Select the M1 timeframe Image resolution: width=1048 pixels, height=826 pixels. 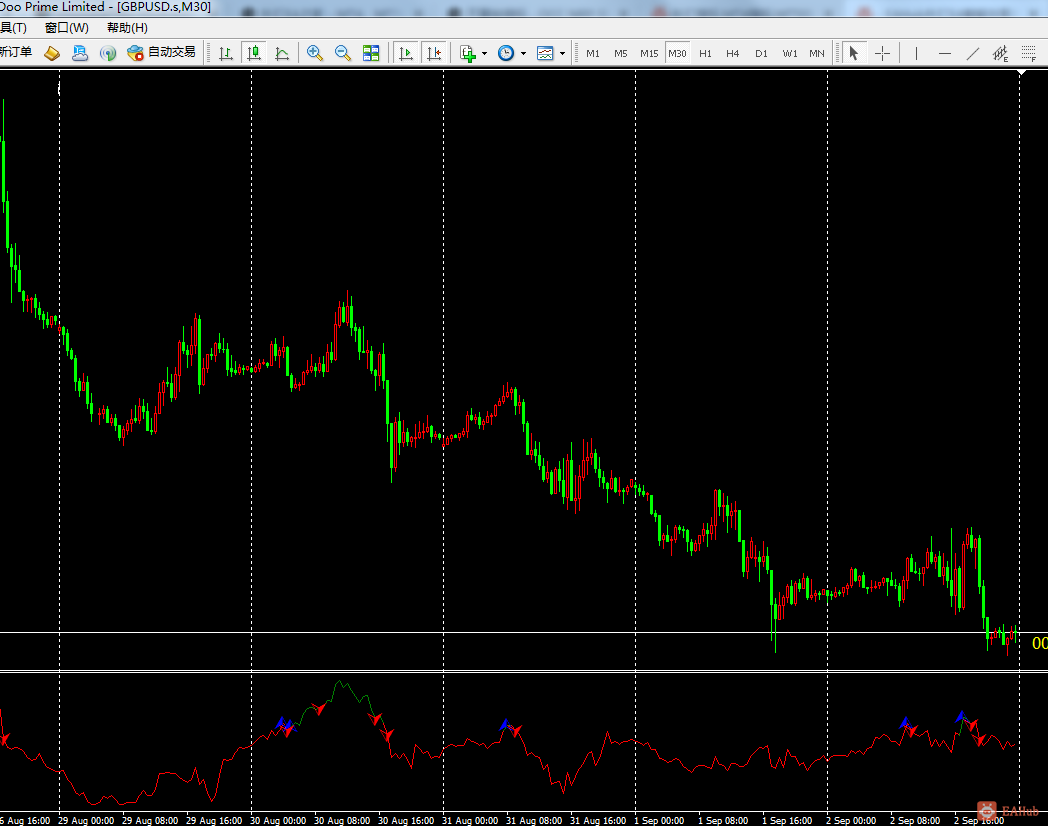(593, 53)
